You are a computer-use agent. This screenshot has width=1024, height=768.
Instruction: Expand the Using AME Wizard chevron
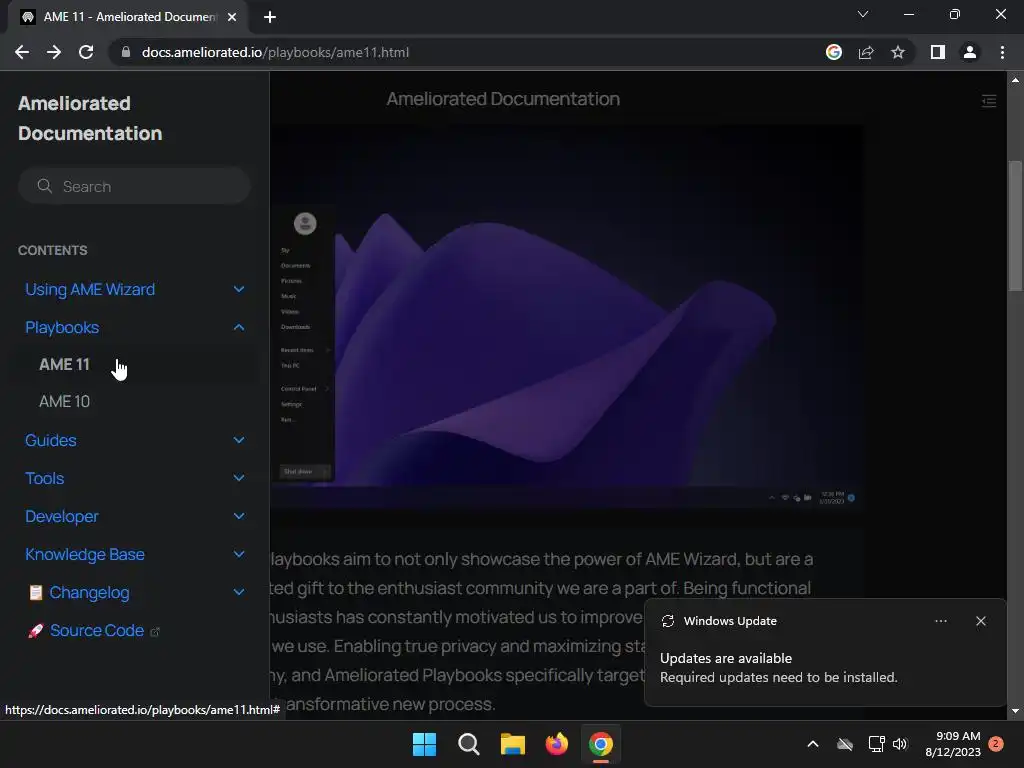click(x=239, y=289)
